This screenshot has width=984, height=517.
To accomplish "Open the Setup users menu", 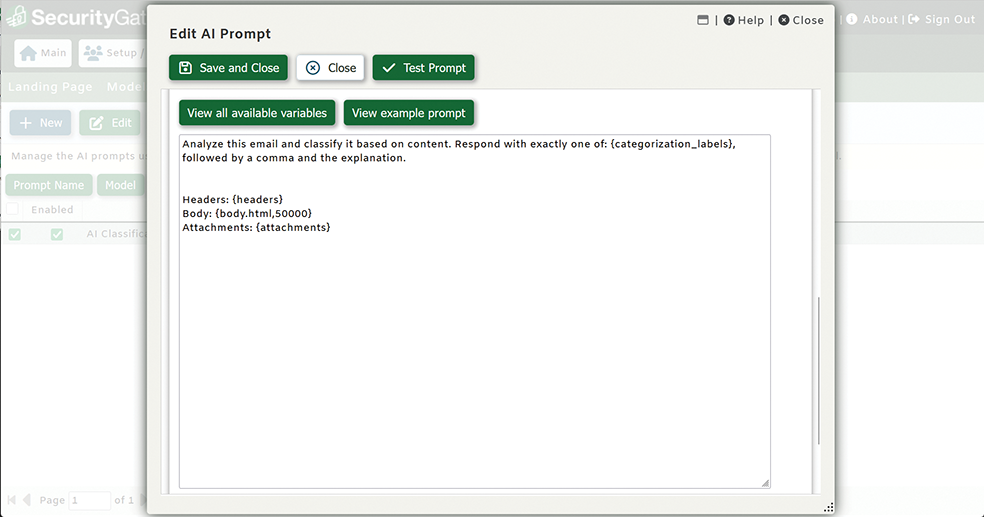I will (x=110, y=53).
